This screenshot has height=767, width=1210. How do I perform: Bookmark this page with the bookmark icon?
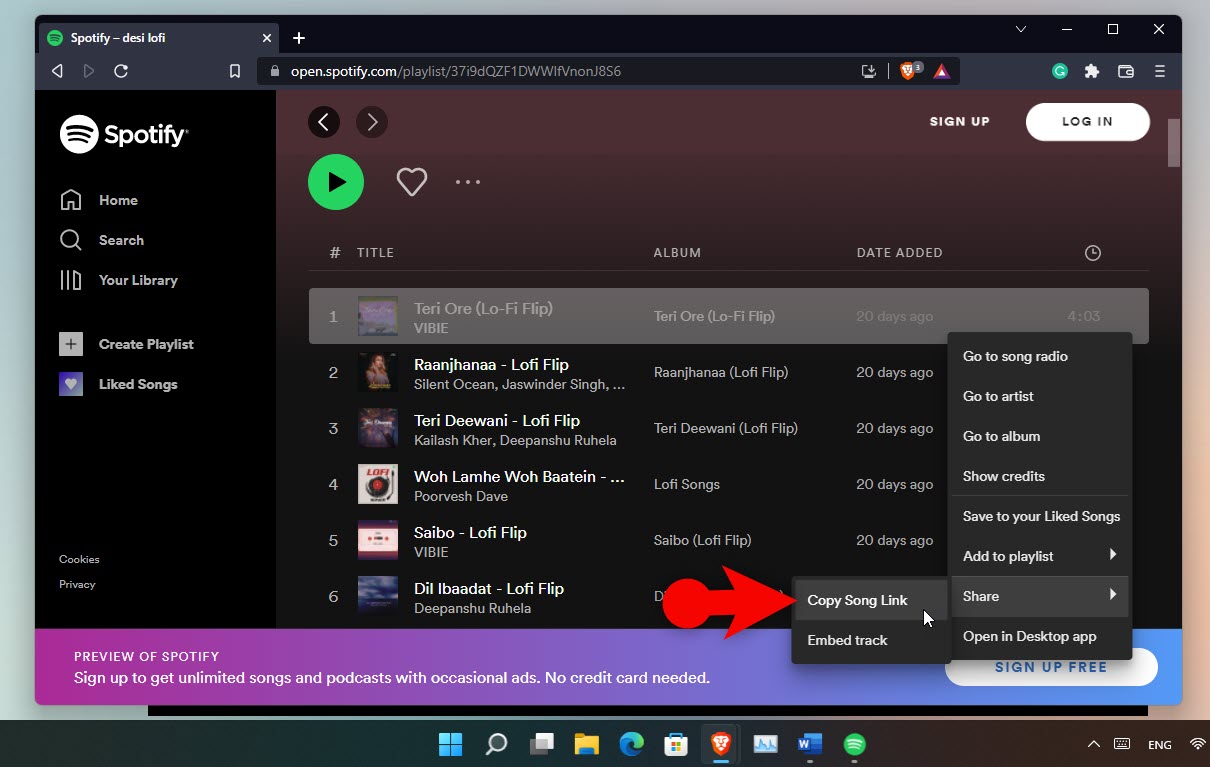point(235,71)
